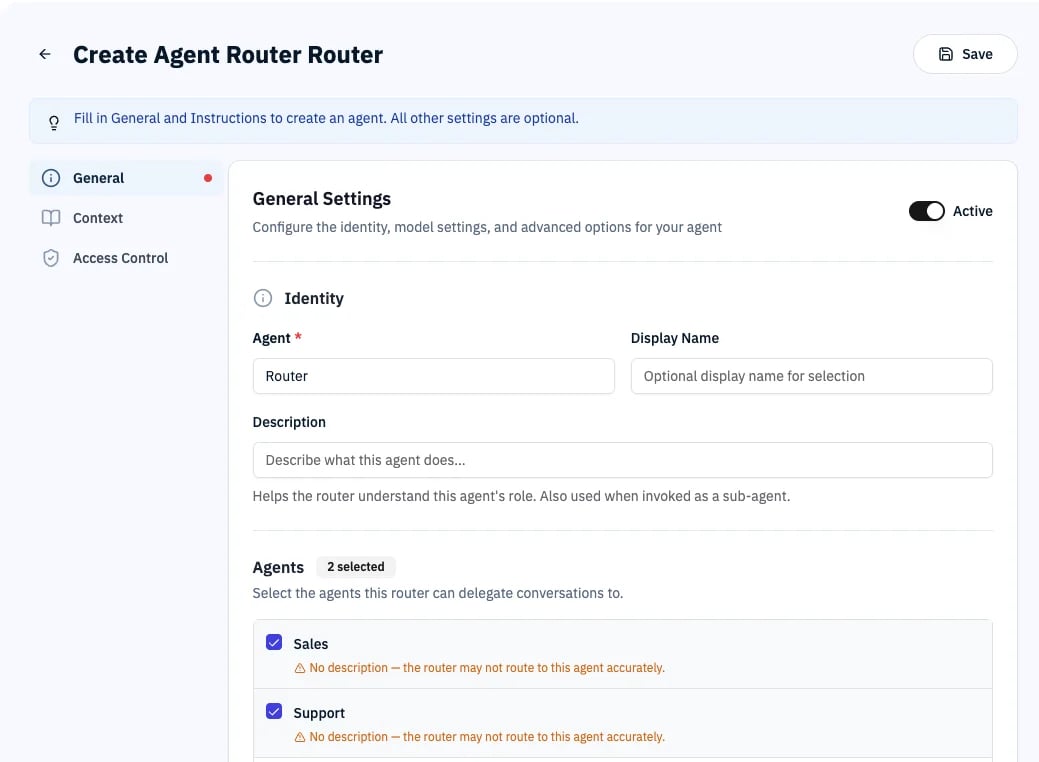The image size is (1039, 762).
Task: Click the 'Sales' agent label
Action: click(x=311, y=644)
